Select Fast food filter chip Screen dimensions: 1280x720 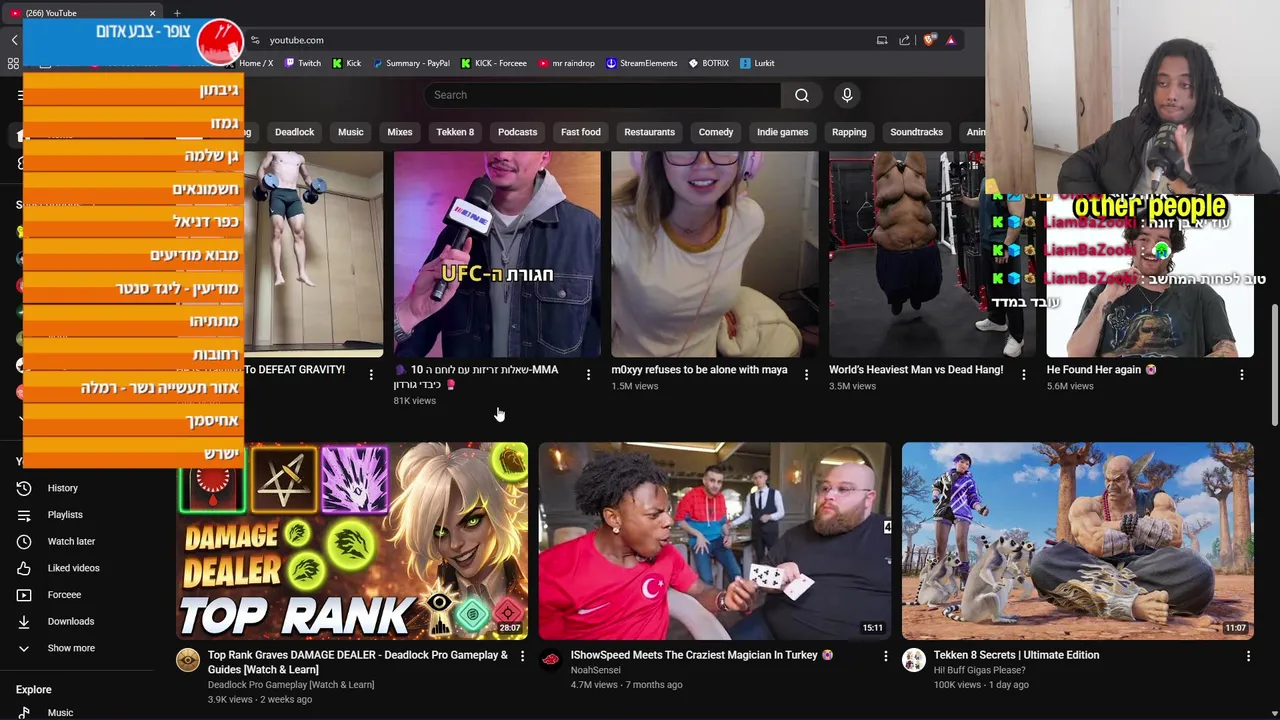pyautogui.click(x=580, y=132)
